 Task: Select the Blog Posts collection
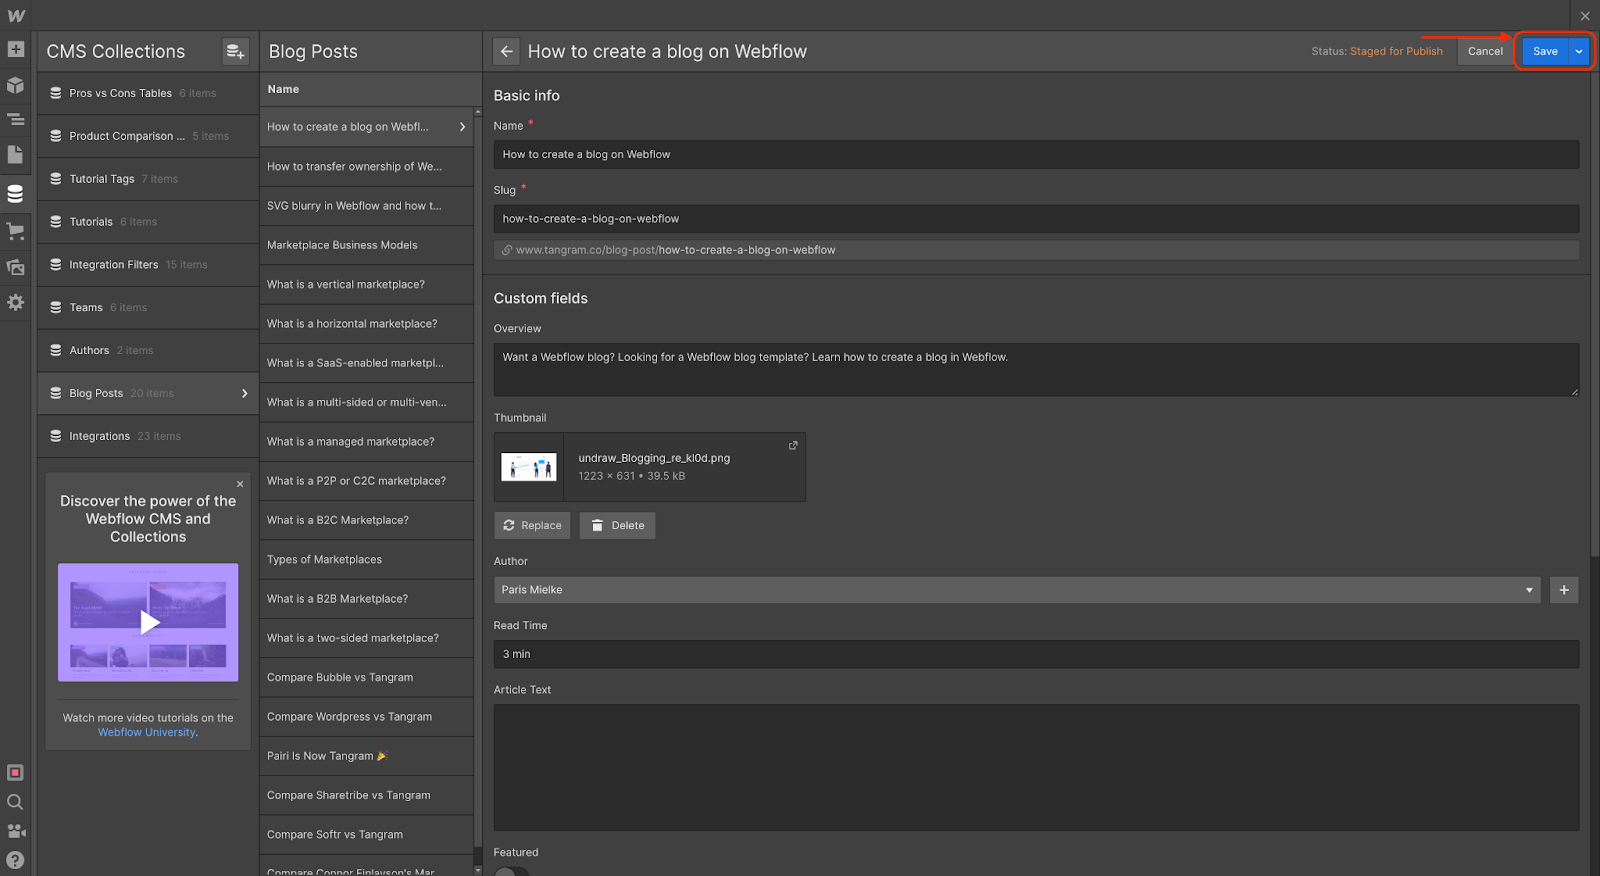click(x=148, y=394)
